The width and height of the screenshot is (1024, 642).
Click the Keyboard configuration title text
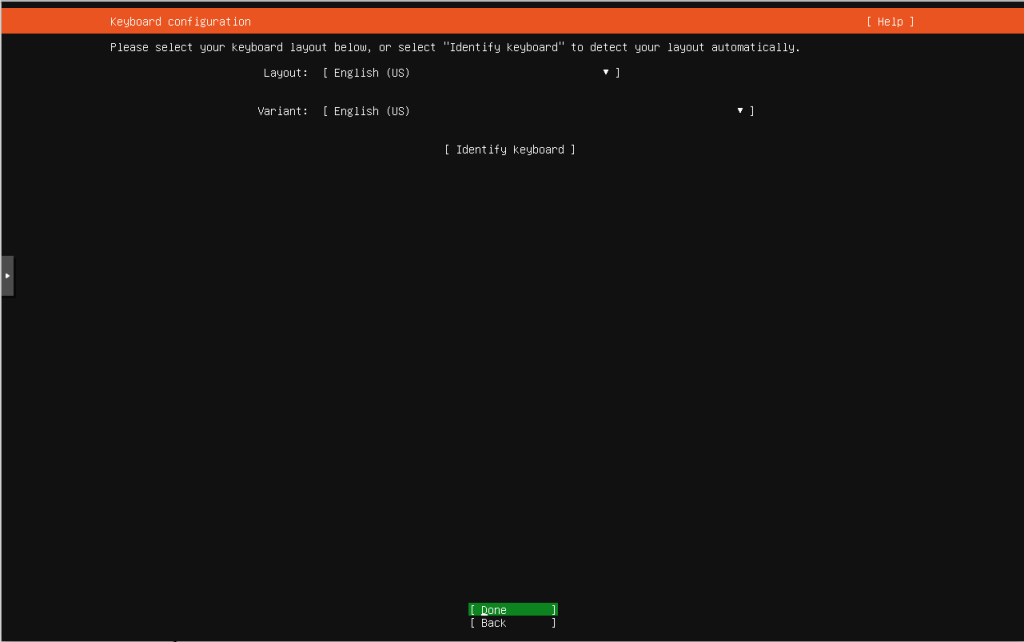(180, 22)
